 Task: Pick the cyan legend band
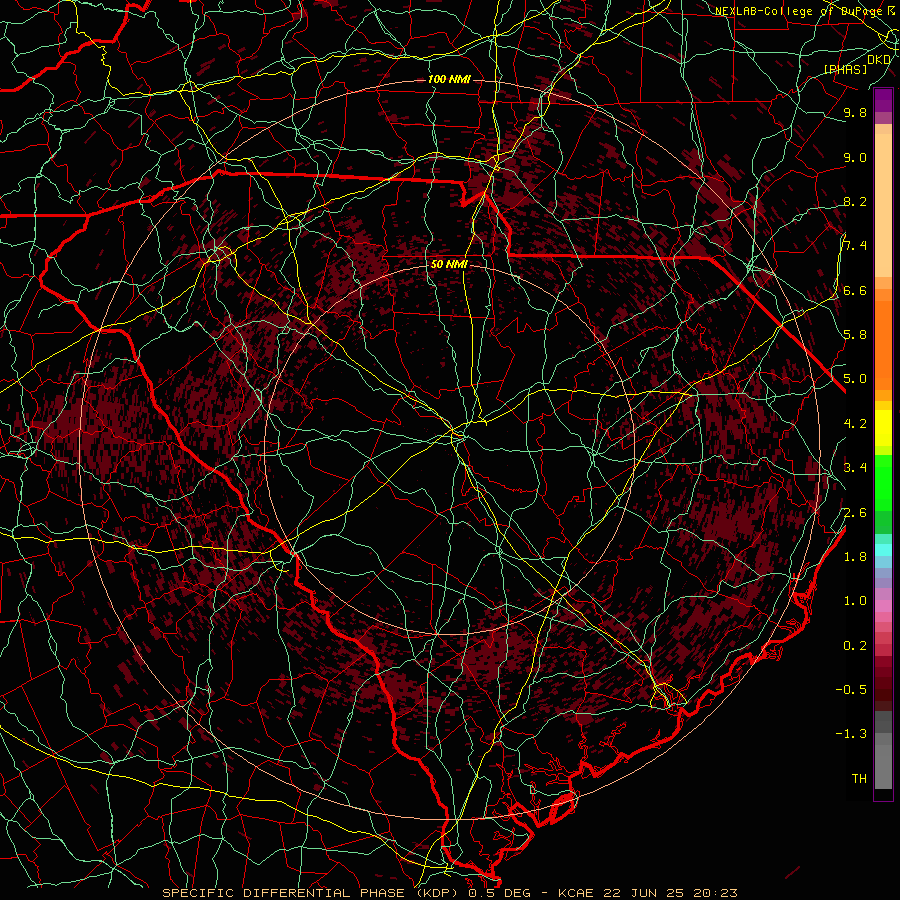[x=883, y=549]
